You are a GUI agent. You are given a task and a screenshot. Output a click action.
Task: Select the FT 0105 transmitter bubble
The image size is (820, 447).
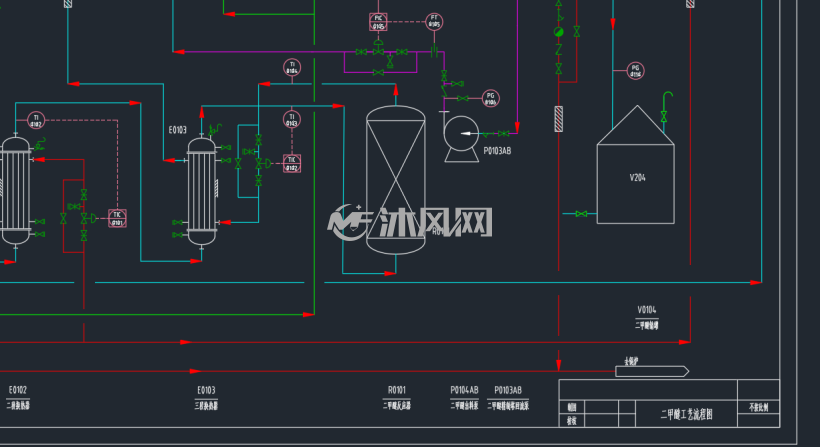[434, 21]
